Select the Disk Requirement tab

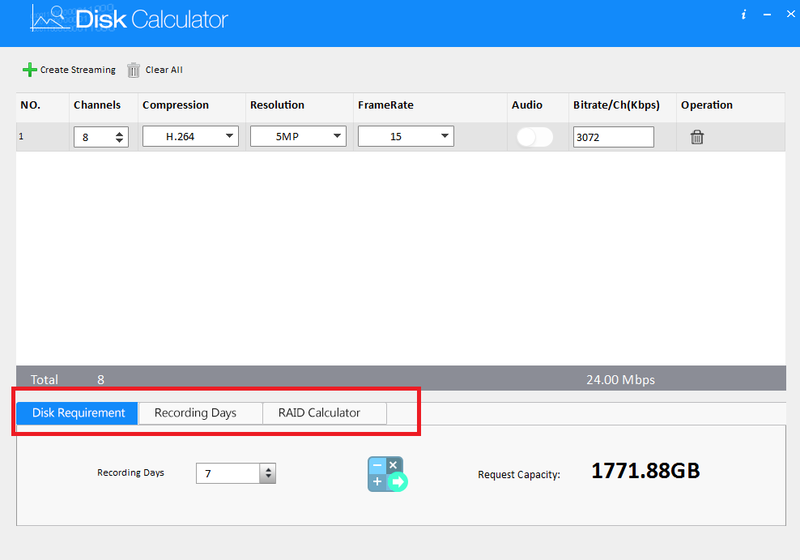77,413
